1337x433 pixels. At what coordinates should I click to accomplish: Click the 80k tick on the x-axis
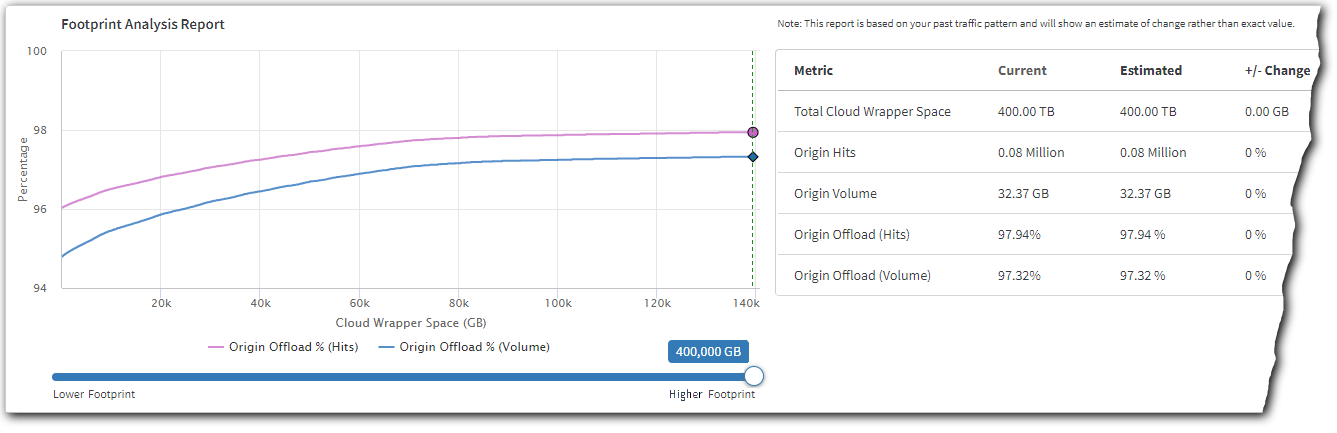[458, 303]
